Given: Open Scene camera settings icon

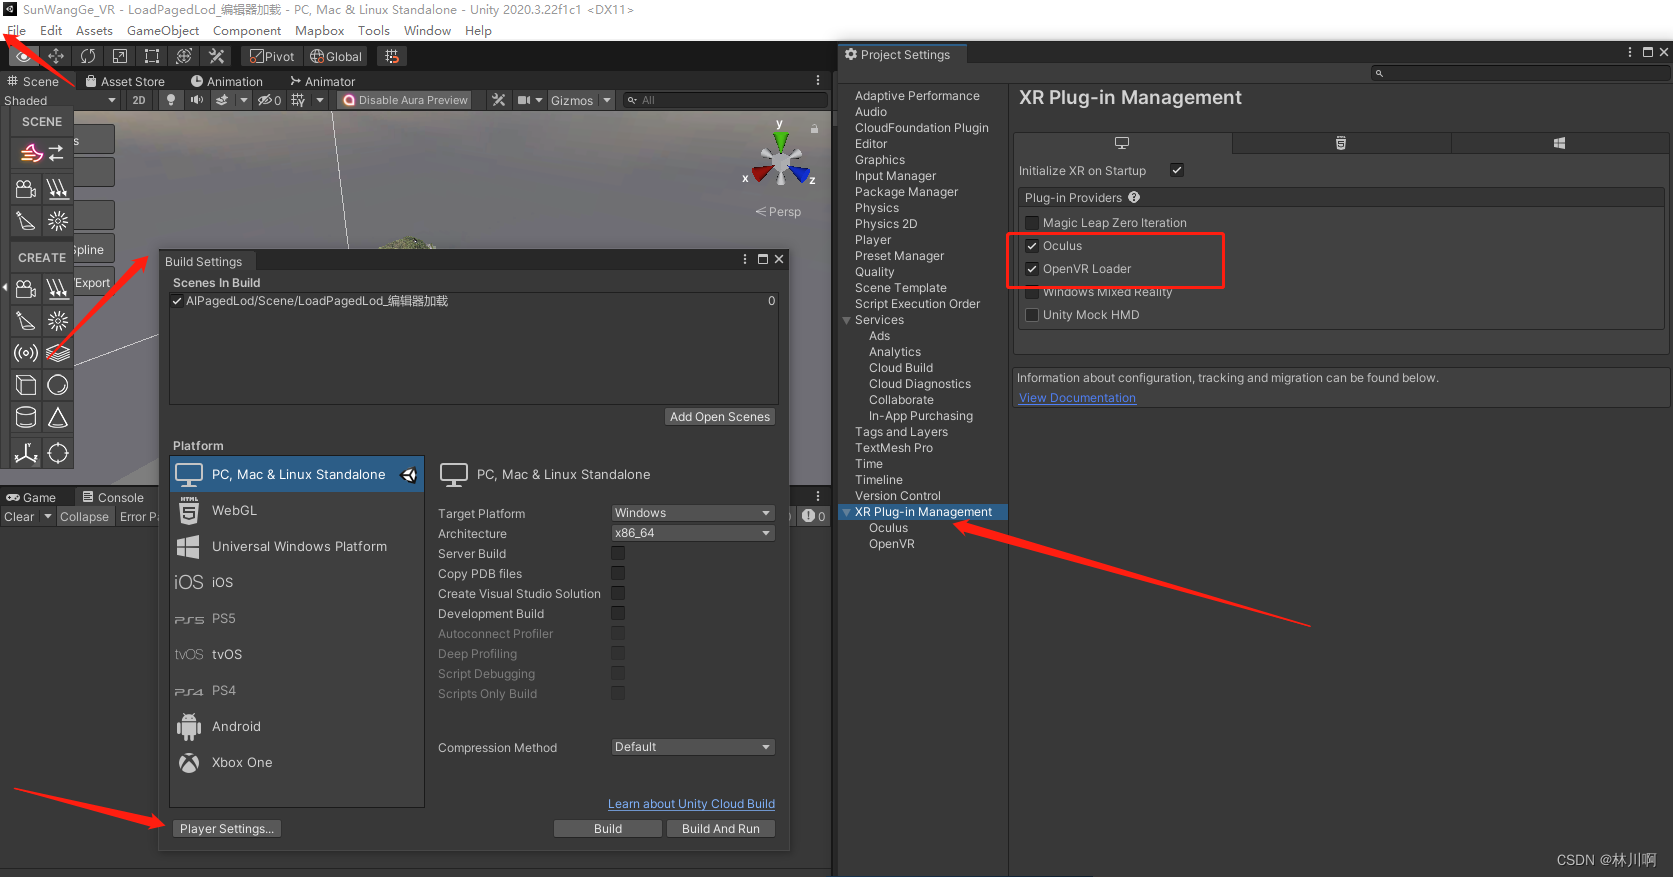Looking at the screenshot, I should click(x=523, y=100).
